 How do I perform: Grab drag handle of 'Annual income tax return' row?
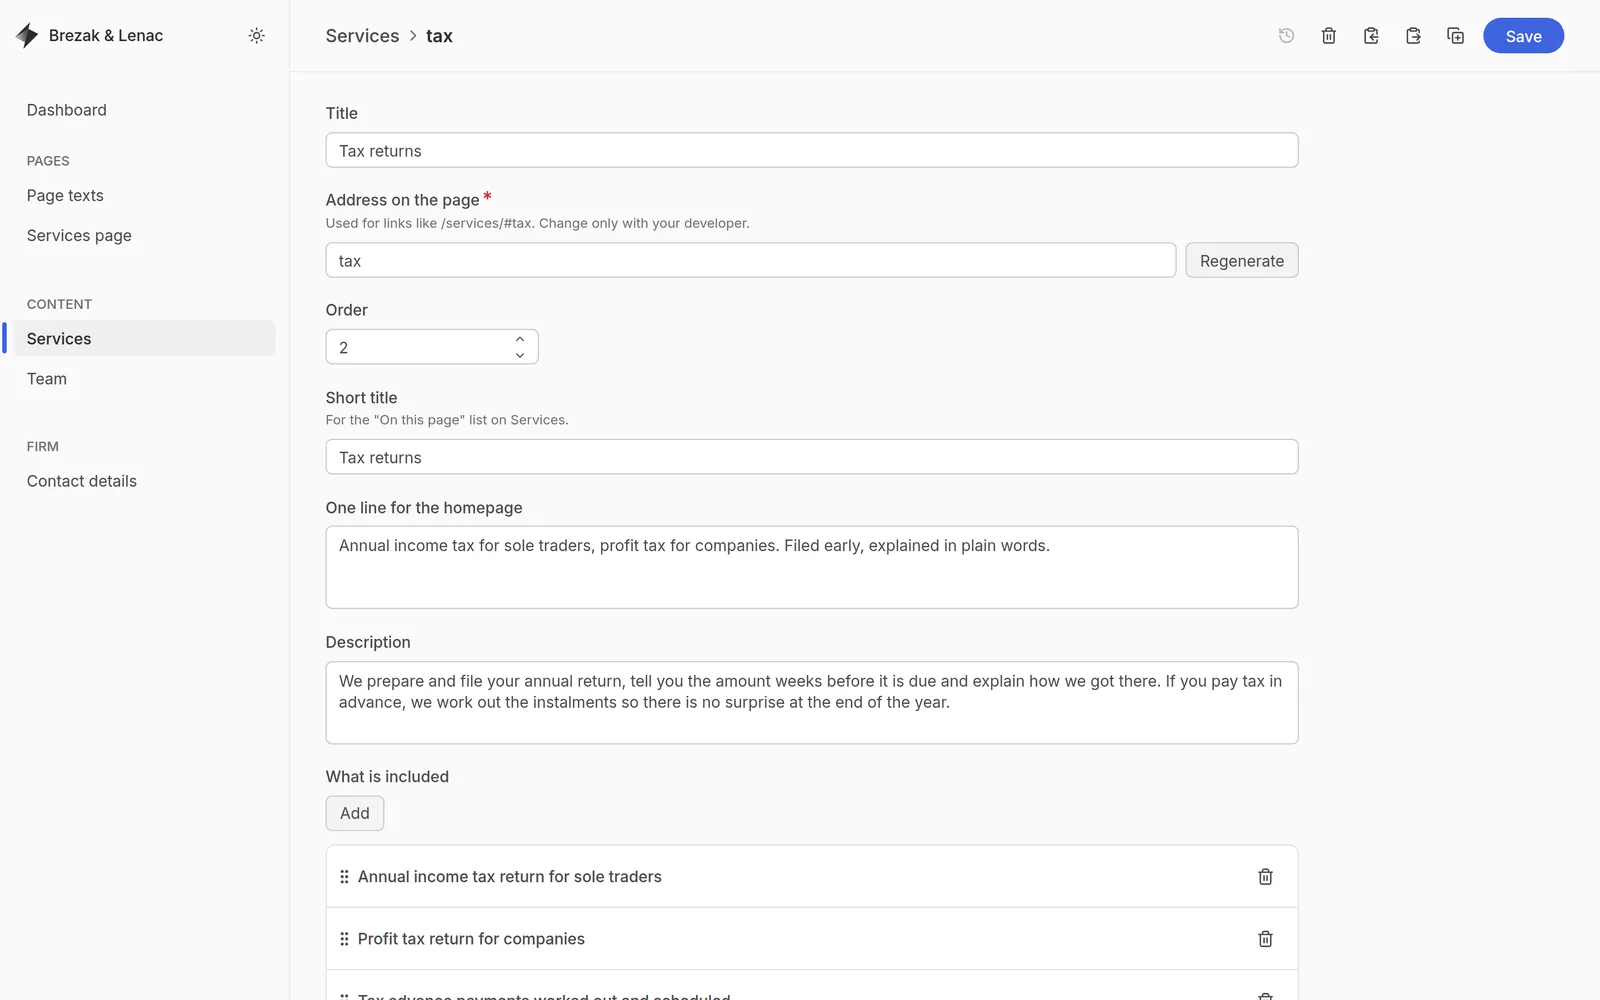click(x=344, y=877)
